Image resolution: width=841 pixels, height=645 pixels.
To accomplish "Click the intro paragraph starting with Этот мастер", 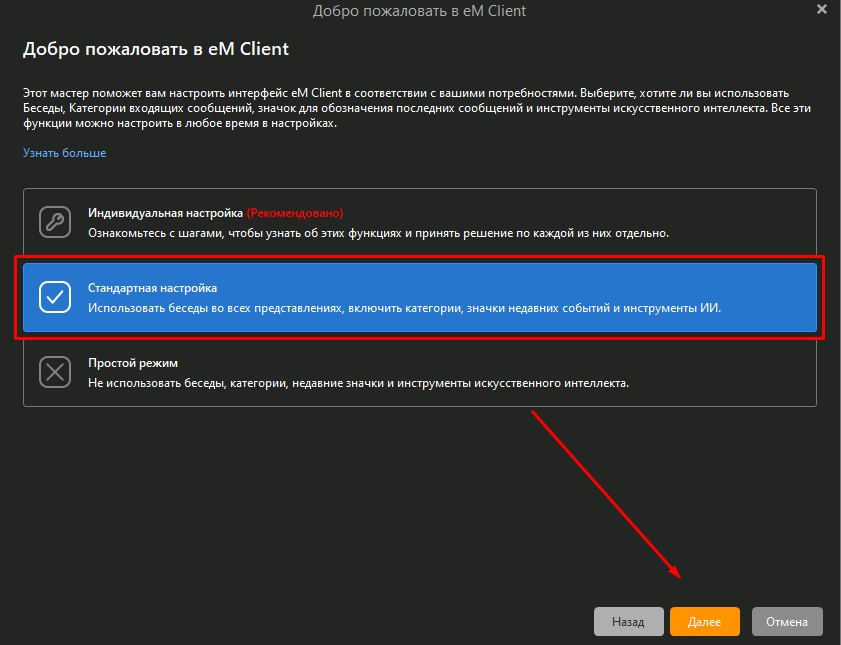I will [417, 108].
